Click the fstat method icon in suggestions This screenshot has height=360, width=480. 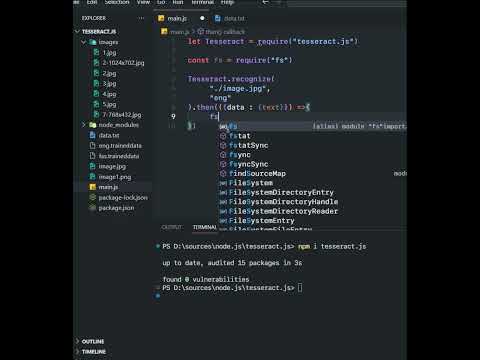pyautogui.click(x=223, y=136)
